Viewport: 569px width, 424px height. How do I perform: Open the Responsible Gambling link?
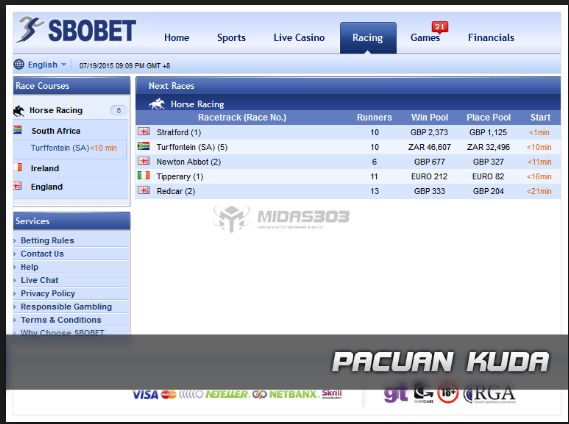click(x=66, y=307)
